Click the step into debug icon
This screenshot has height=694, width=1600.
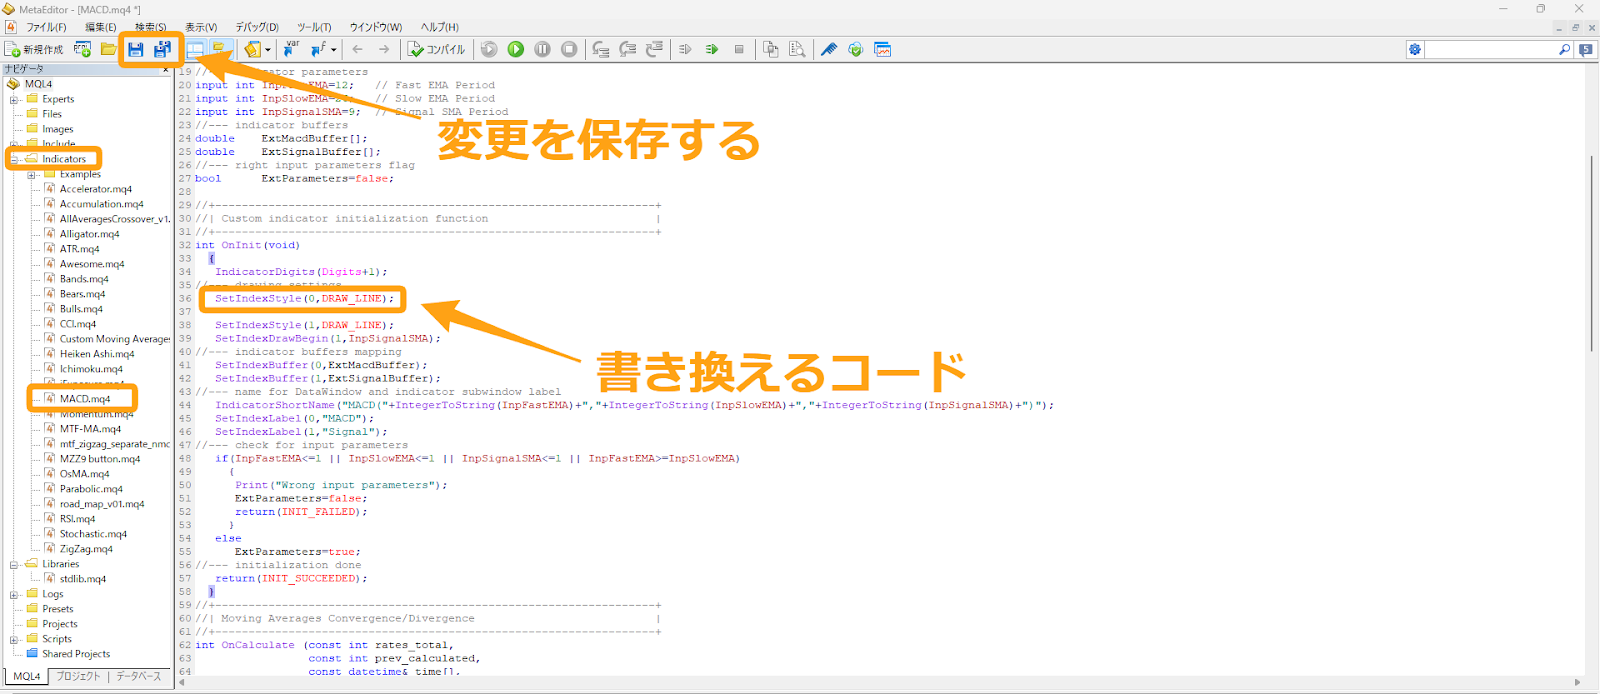601,49
